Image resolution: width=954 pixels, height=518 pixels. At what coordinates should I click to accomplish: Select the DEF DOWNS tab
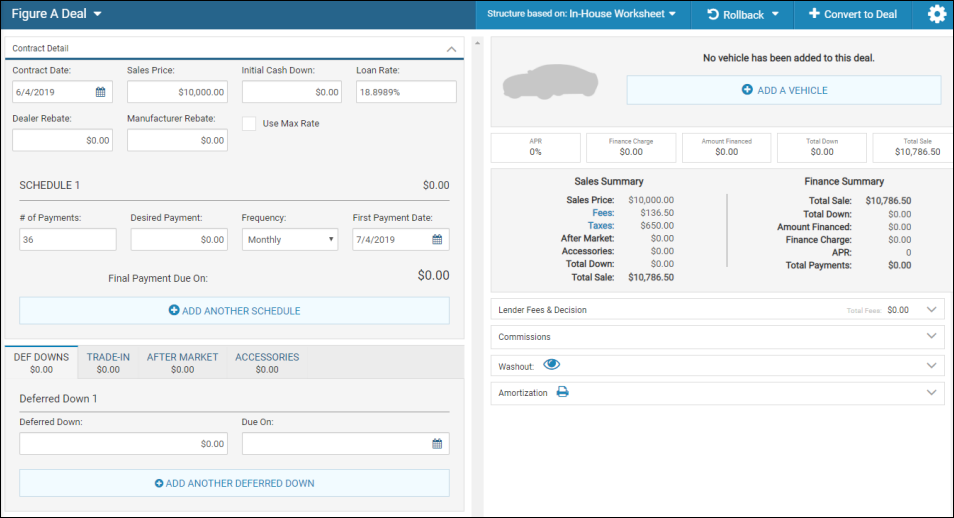(41, 363)
